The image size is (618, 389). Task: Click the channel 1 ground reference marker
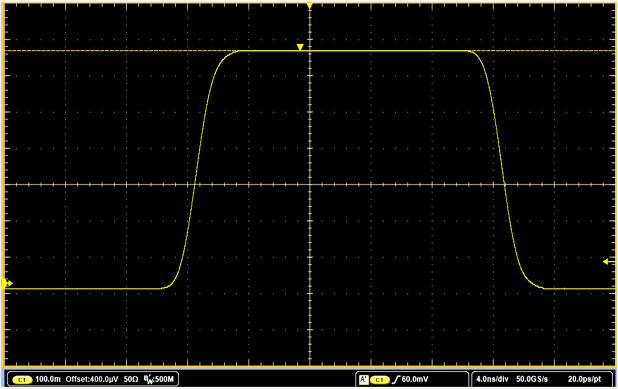pyautogui.click(x=7, y=283)
